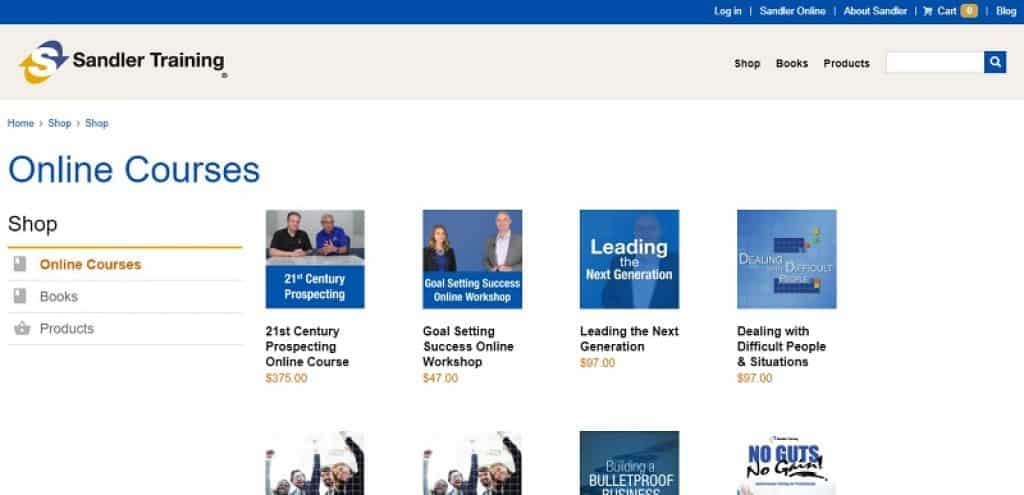Select Products in the header navigation
1024x495 pixels.
coord(846,63)
